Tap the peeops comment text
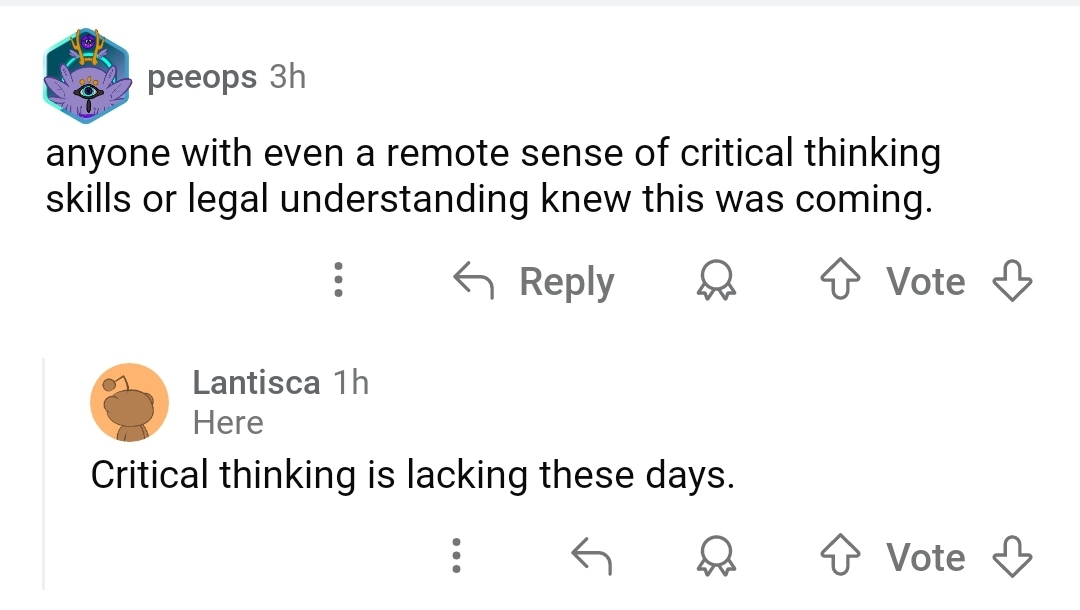Image resolution: width=1080 pixels, height=610 pixels. [x=490, y=177]
